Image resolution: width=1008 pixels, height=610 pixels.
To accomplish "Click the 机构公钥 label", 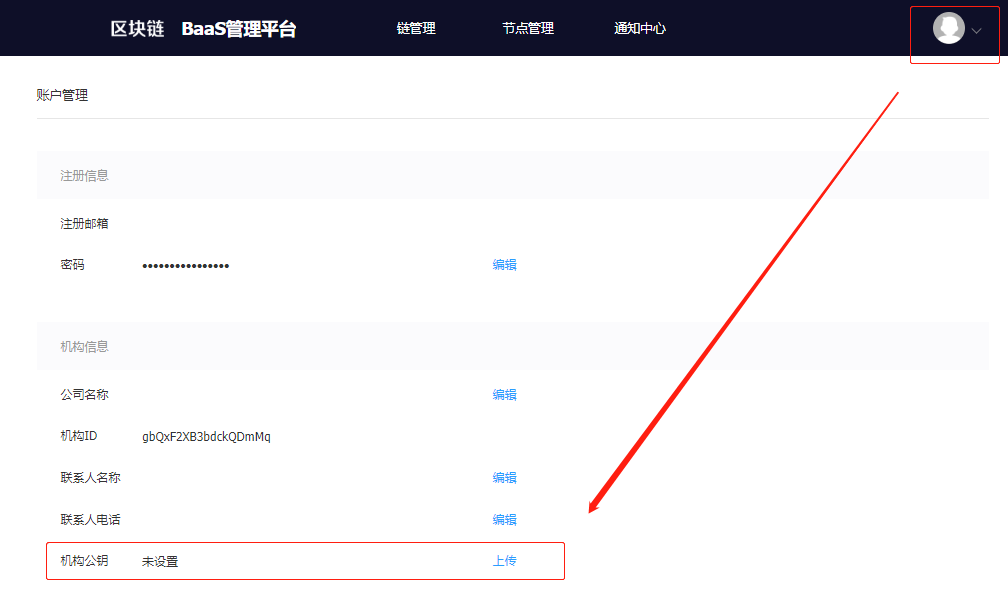I will (x=84, y=561).
